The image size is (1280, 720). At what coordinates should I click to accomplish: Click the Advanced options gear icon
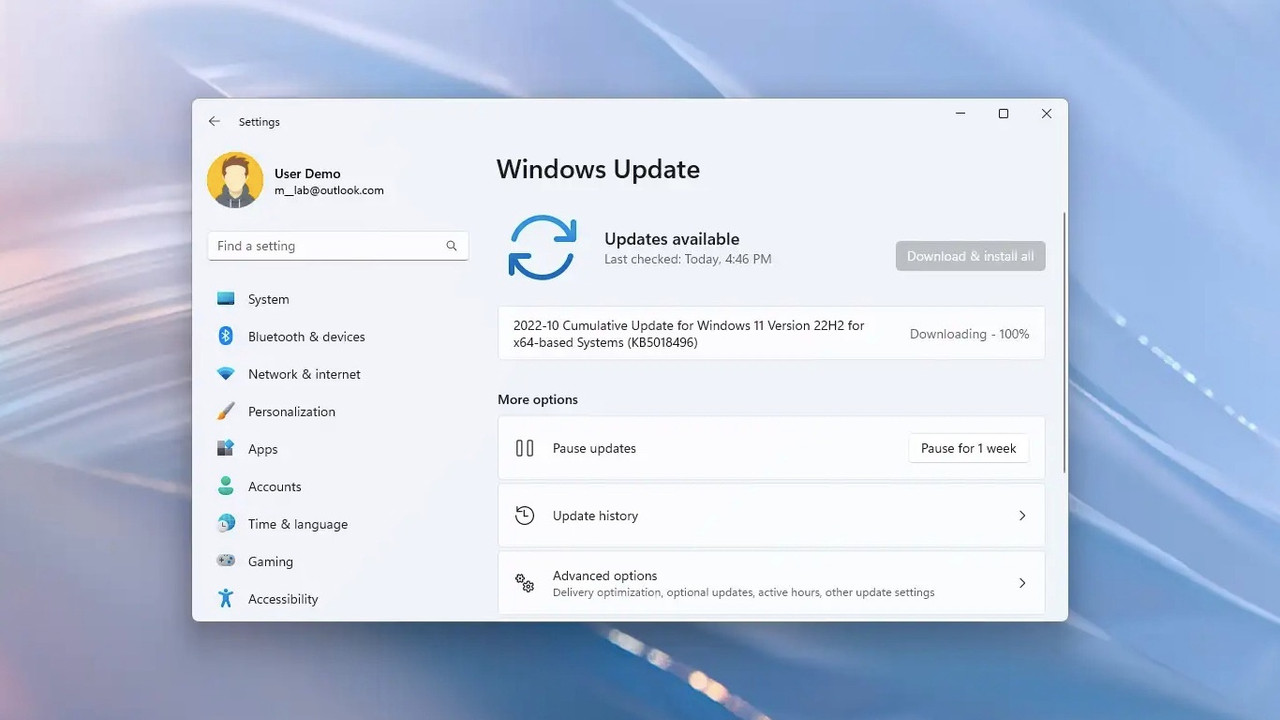point(524,583)
